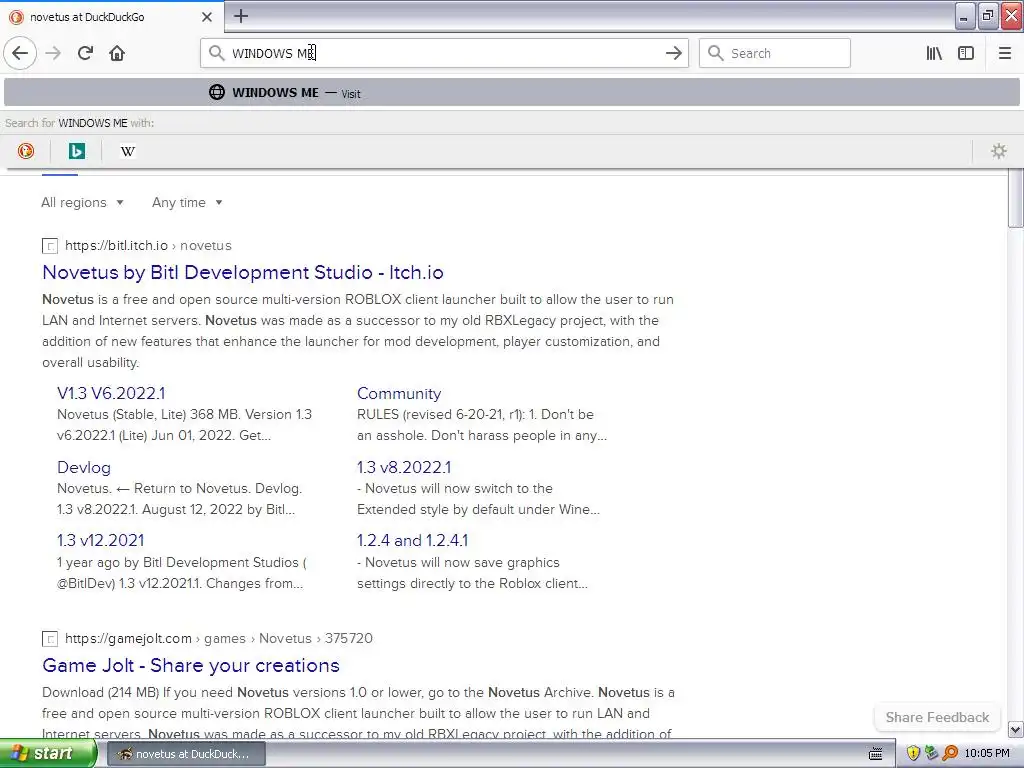Open the 1.2.4 and 1.2.4.1 sublink
This screenshot has height=768, width=1024.
click(x=412, y=541)
